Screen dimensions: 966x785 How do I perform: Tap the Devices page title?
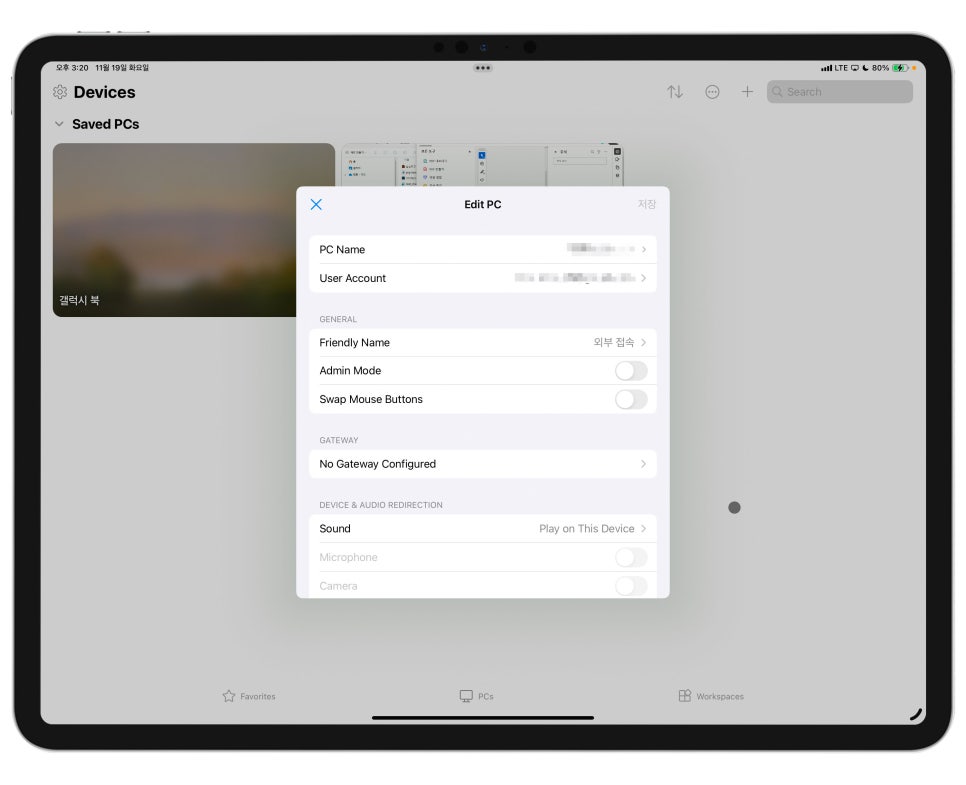pyautogui.click(x=104, y=92)
